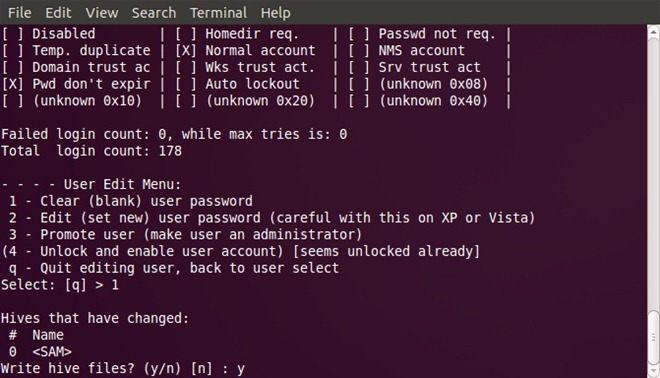Click the scrollbar down arrow
Viewport: 660px width, 378px height.
coord(653,372)
